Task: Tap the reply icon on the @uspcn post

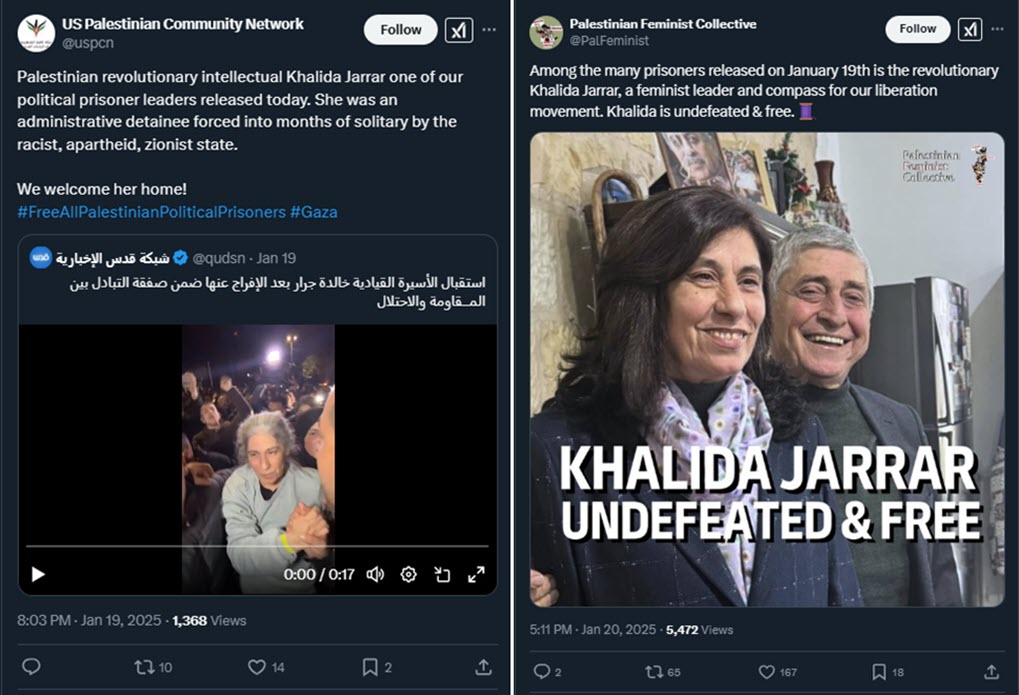Action: (31, 666)
